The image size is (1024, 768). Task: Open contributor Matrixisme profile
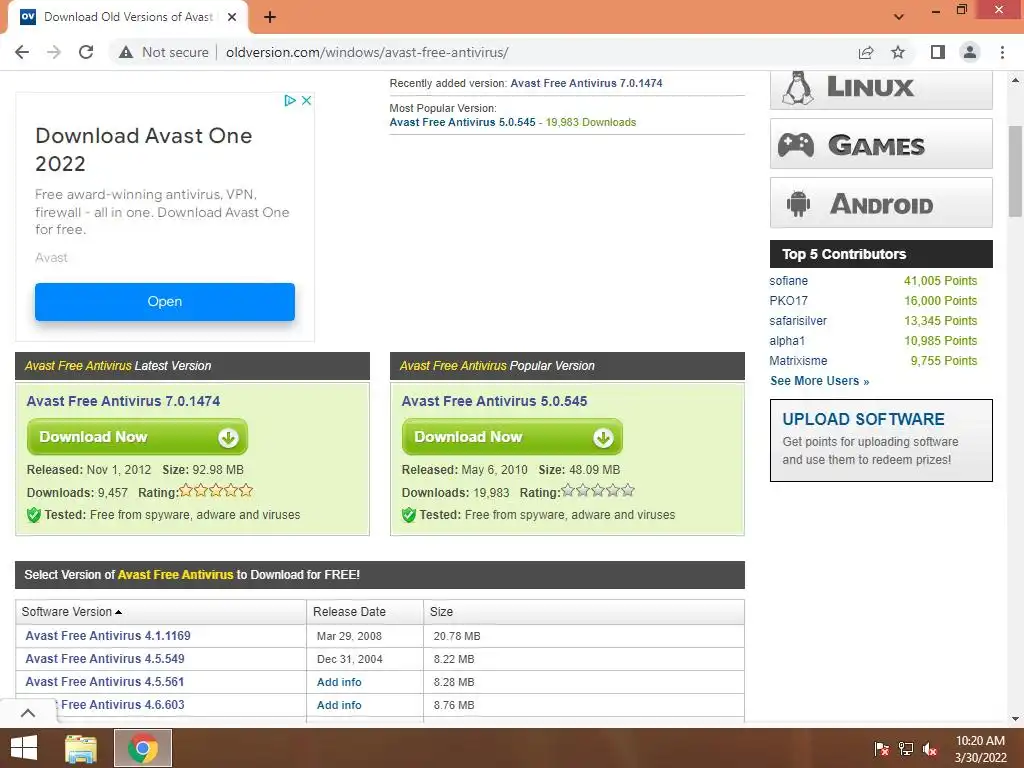pos(798,360)
